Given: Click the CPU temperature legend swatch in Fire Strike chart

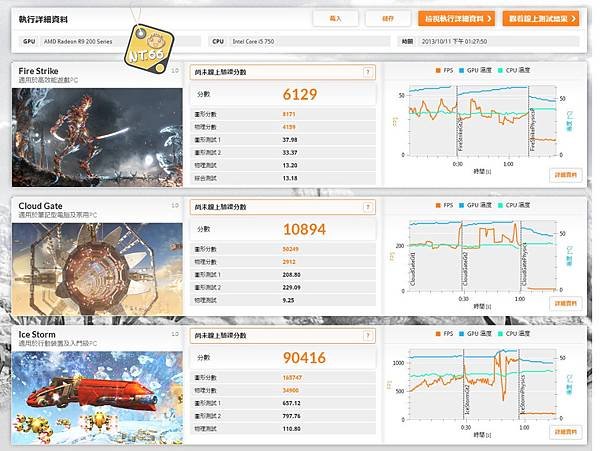Looking at the screenshot, I should click(x=501, y=70).
